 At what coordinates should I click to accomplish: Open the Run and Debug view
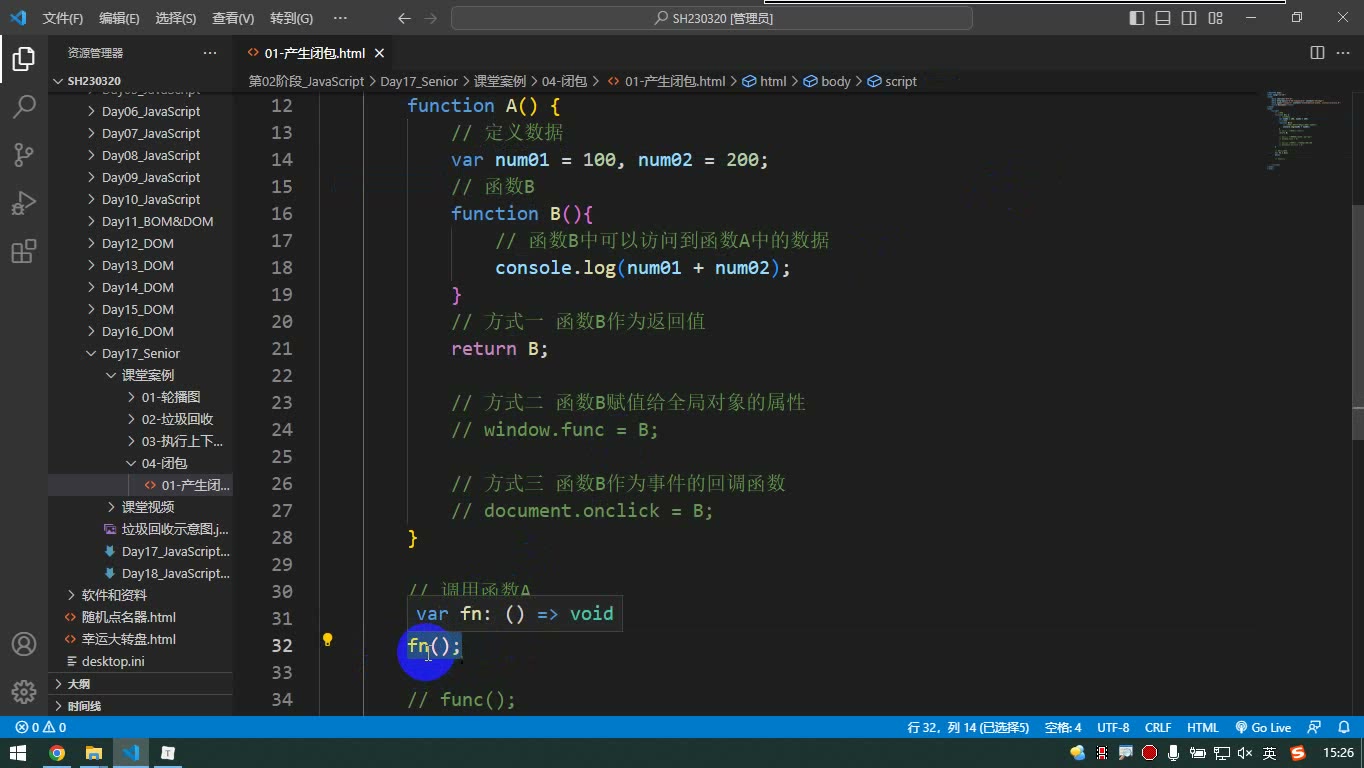click(x=24, y=203)
